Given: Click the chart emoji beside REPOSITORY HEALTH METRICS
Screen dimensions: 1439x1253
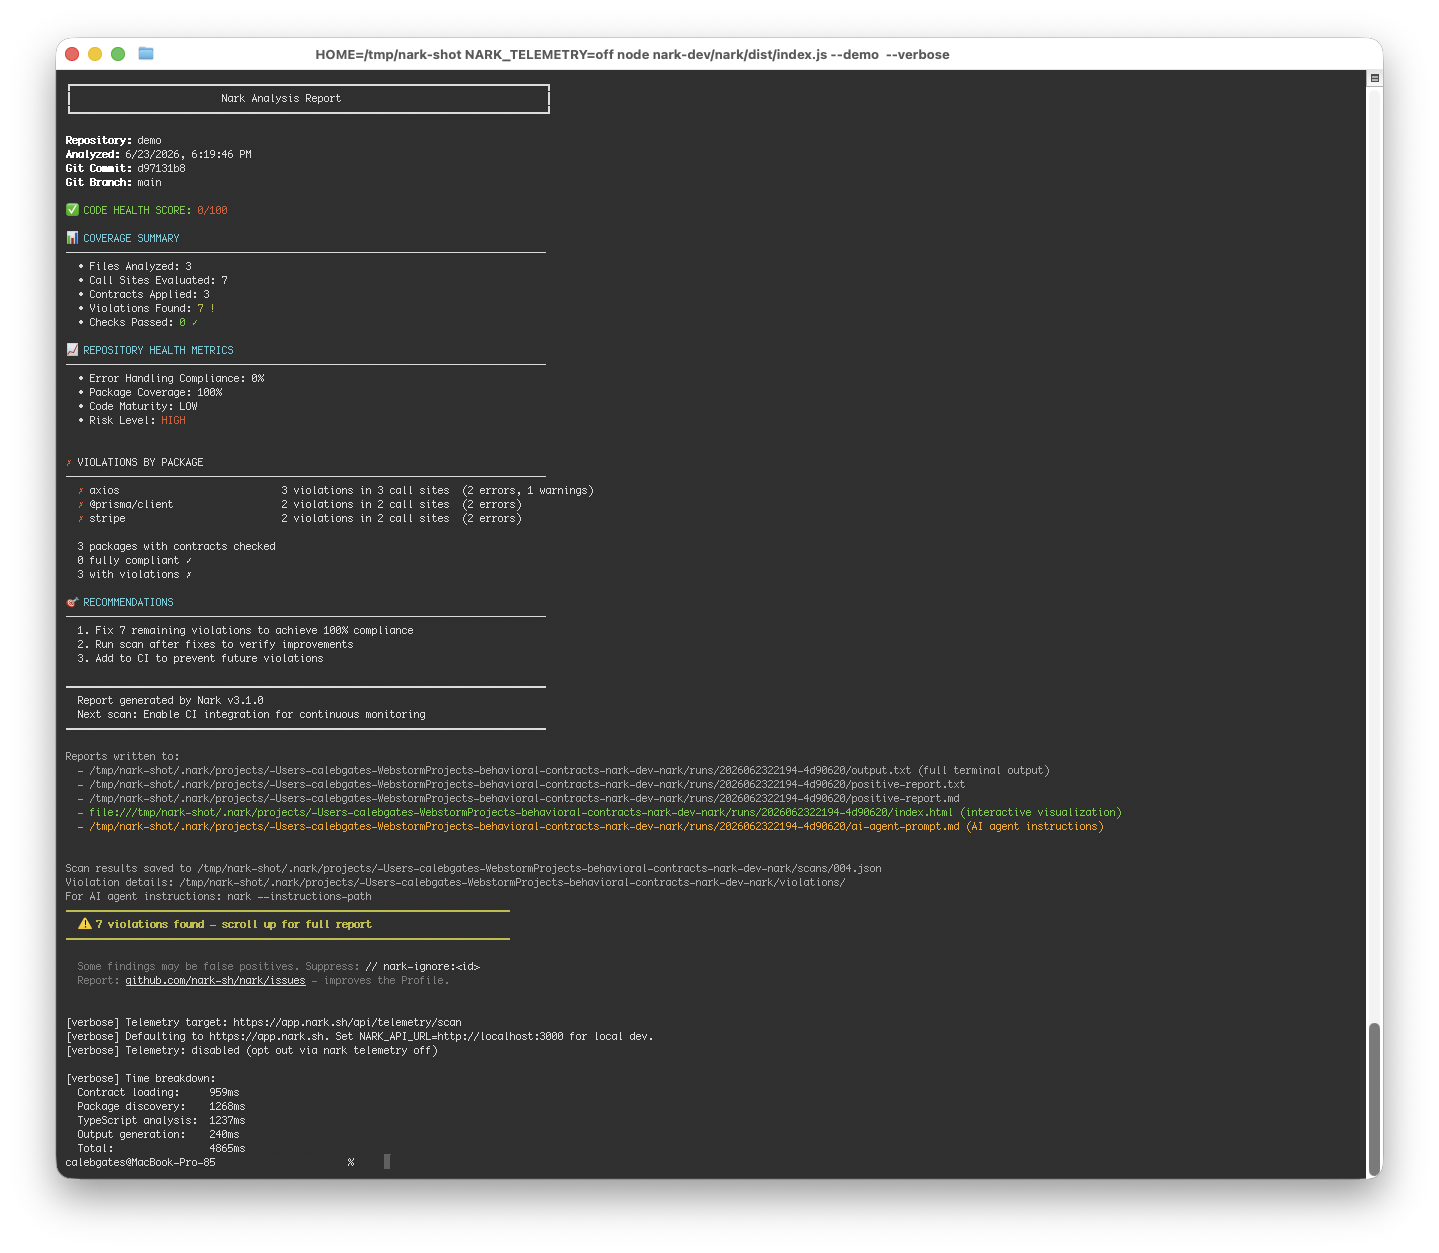Looking at the screenshot, I should coord(72,350).
